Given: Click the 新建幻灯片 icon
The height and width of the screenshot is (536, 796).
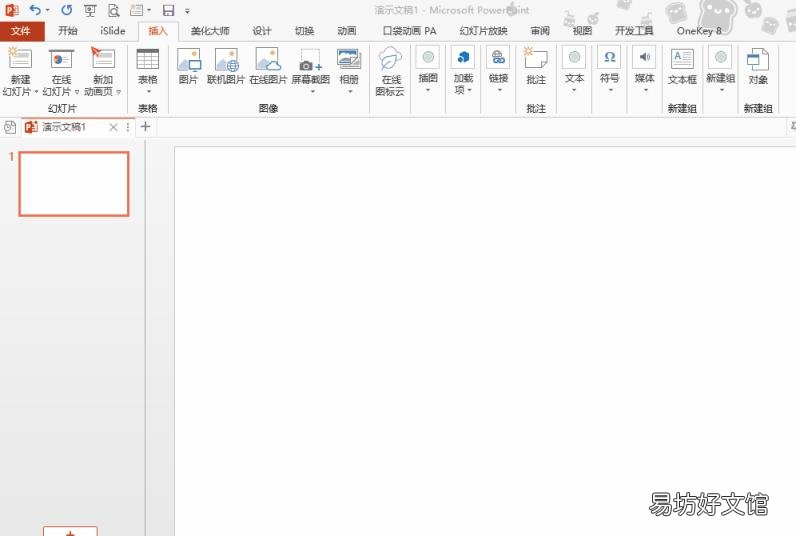Looking at the screenshot, I should (20, 59).
